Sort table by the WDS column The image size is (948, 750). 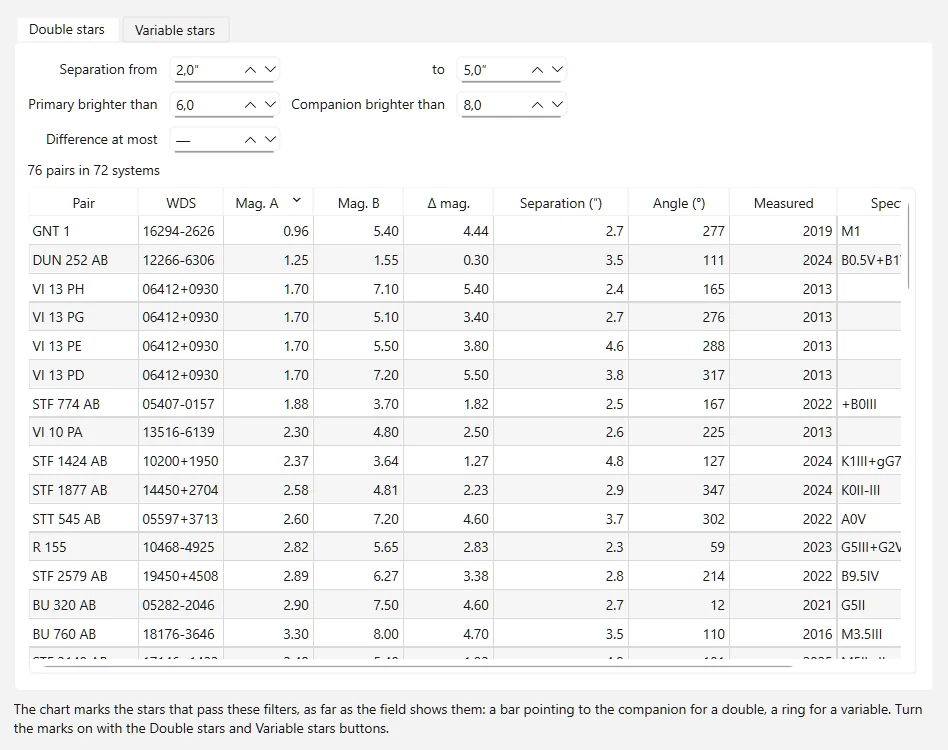click(x=181, y=203)
